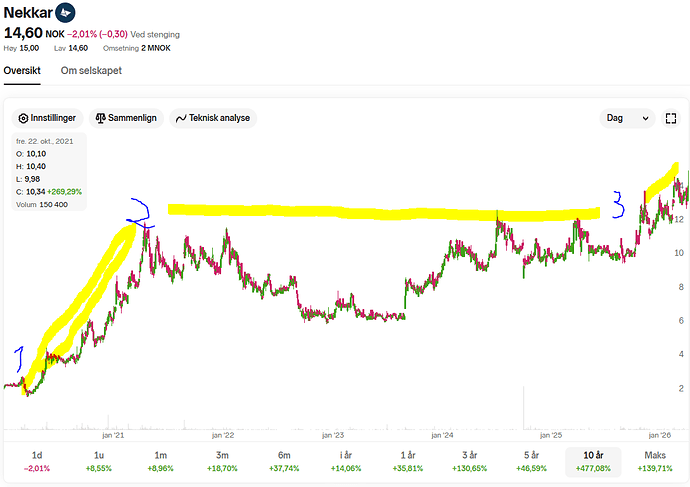This screenshot has height=487, width=690.
Task: Open the Sammenlign compare tool
Action: 126,118
